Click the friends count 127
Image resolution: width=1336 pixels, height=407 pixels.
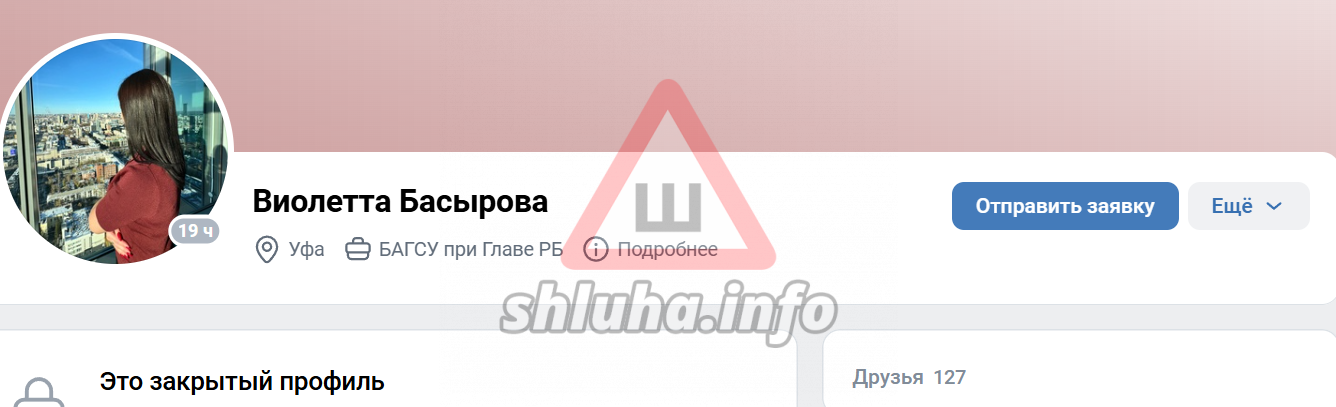coord(950,377)
